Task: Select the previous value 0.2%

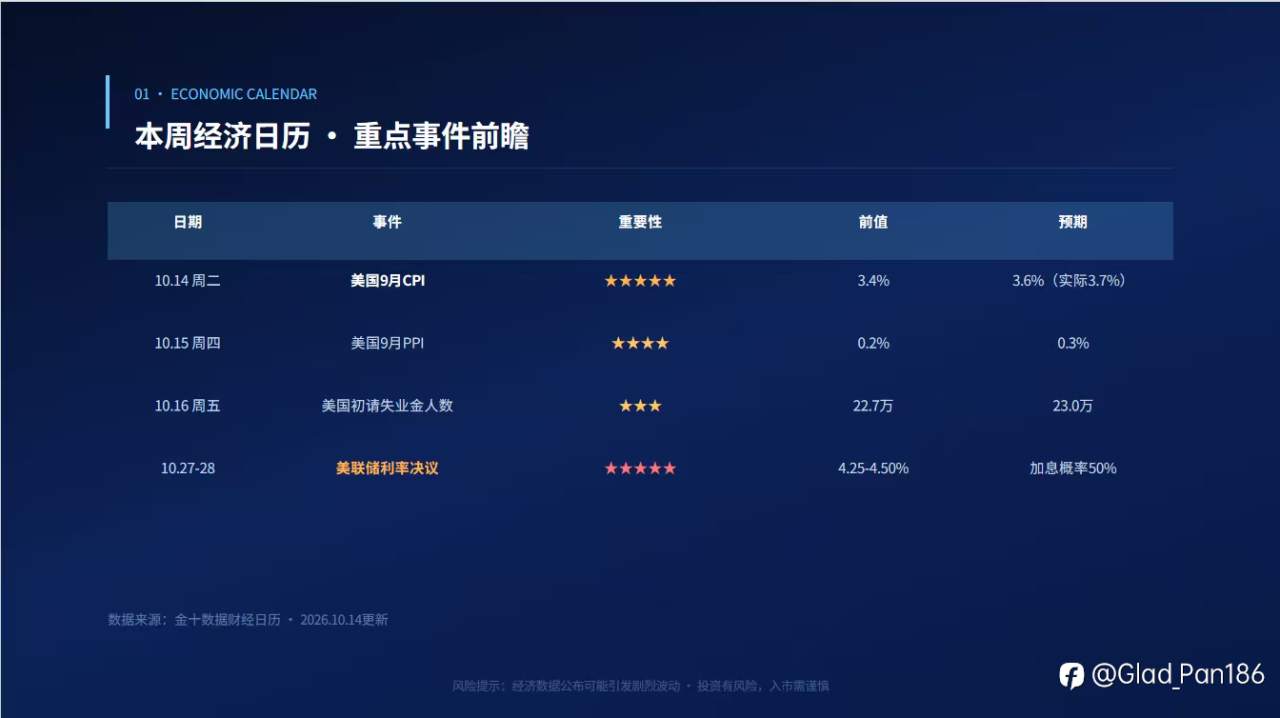Action: (x=873, y=343)
